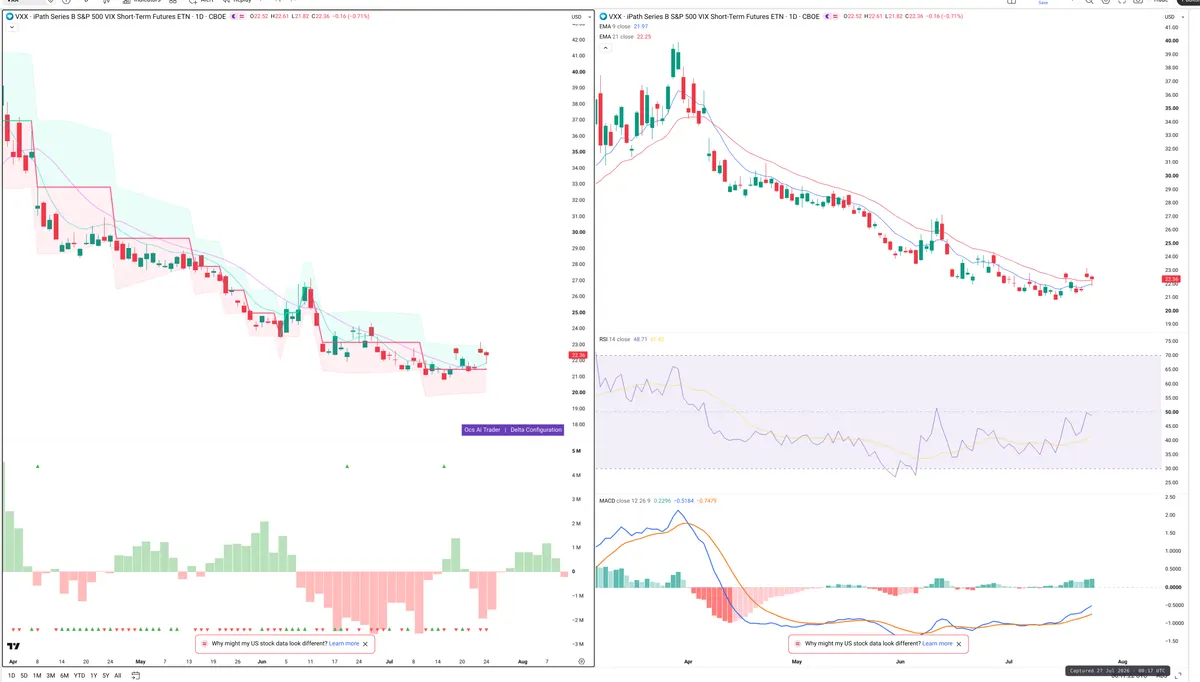Click the Aug label on right chart time axis
Viewport: 1200px width, 682px height.
1123,662
